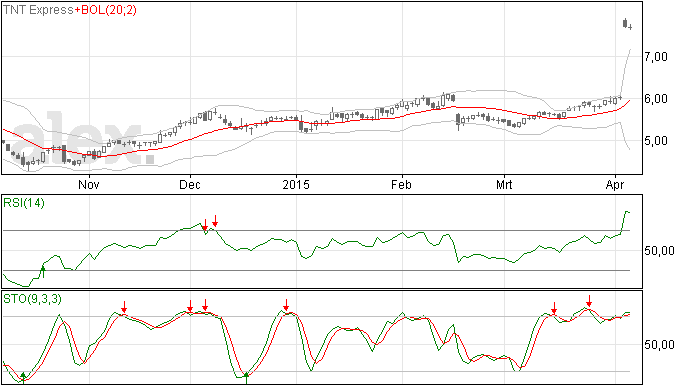The width and height of the screenshot is (690, 387).
Task: Click the 2015 date axis label
Action: pos(296,184)
